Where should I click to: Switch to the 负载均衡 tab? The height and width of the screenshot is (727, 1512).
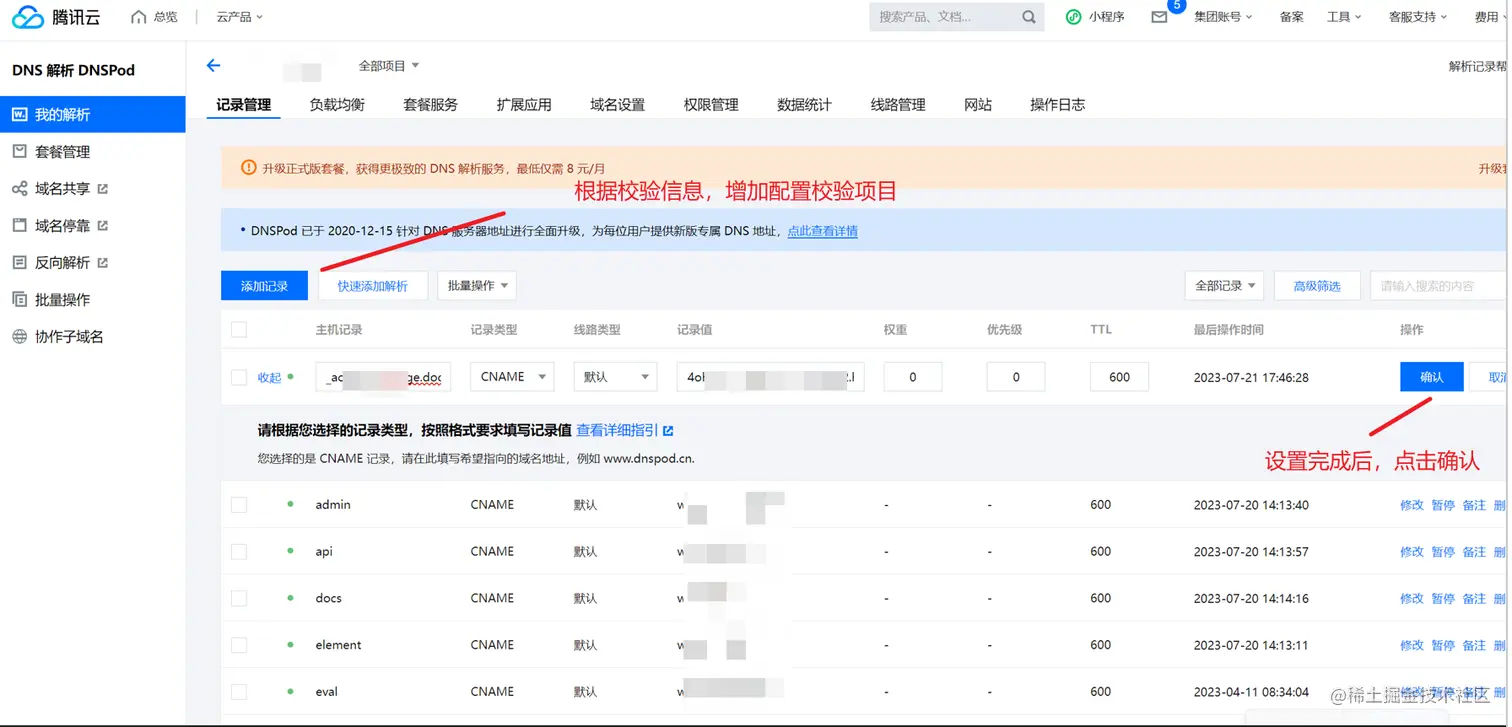click(336, 104)
